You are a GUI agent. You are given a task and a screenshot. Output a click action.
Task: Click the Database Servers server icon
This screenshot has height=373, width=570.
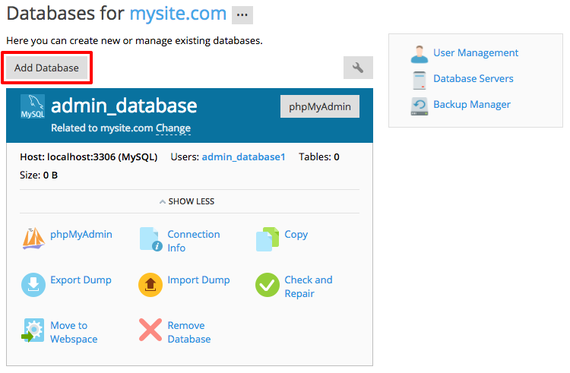pos(419,80)
